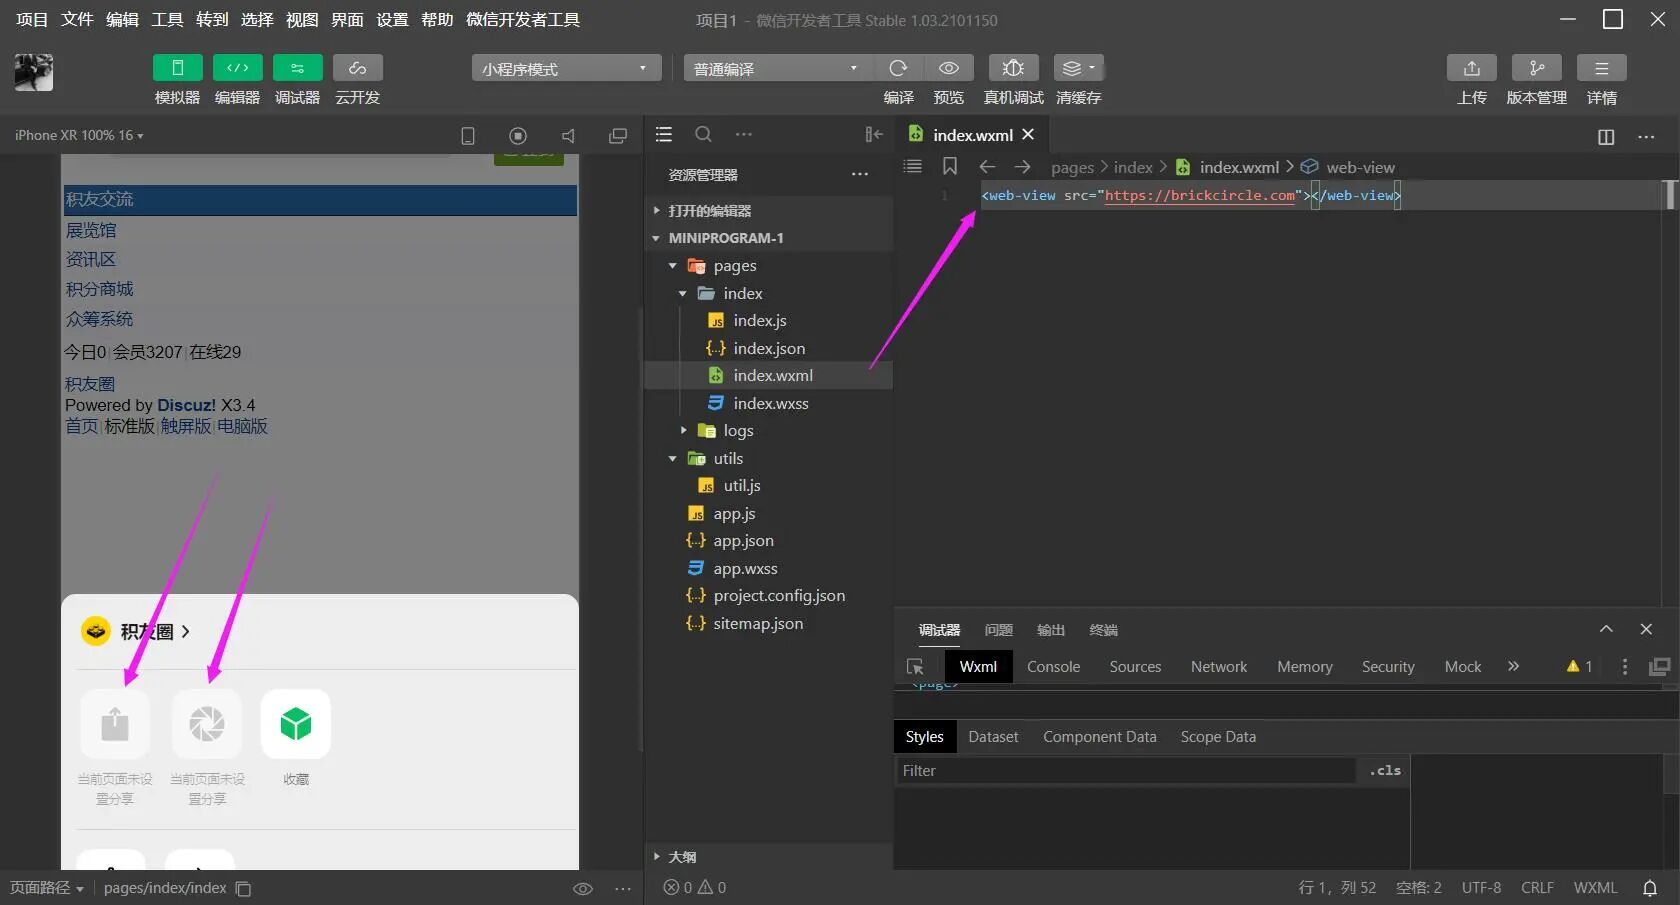The image size is (1680, 905).
Task: Toggle the simulator panel button
Action: click(x=177, y=68)
